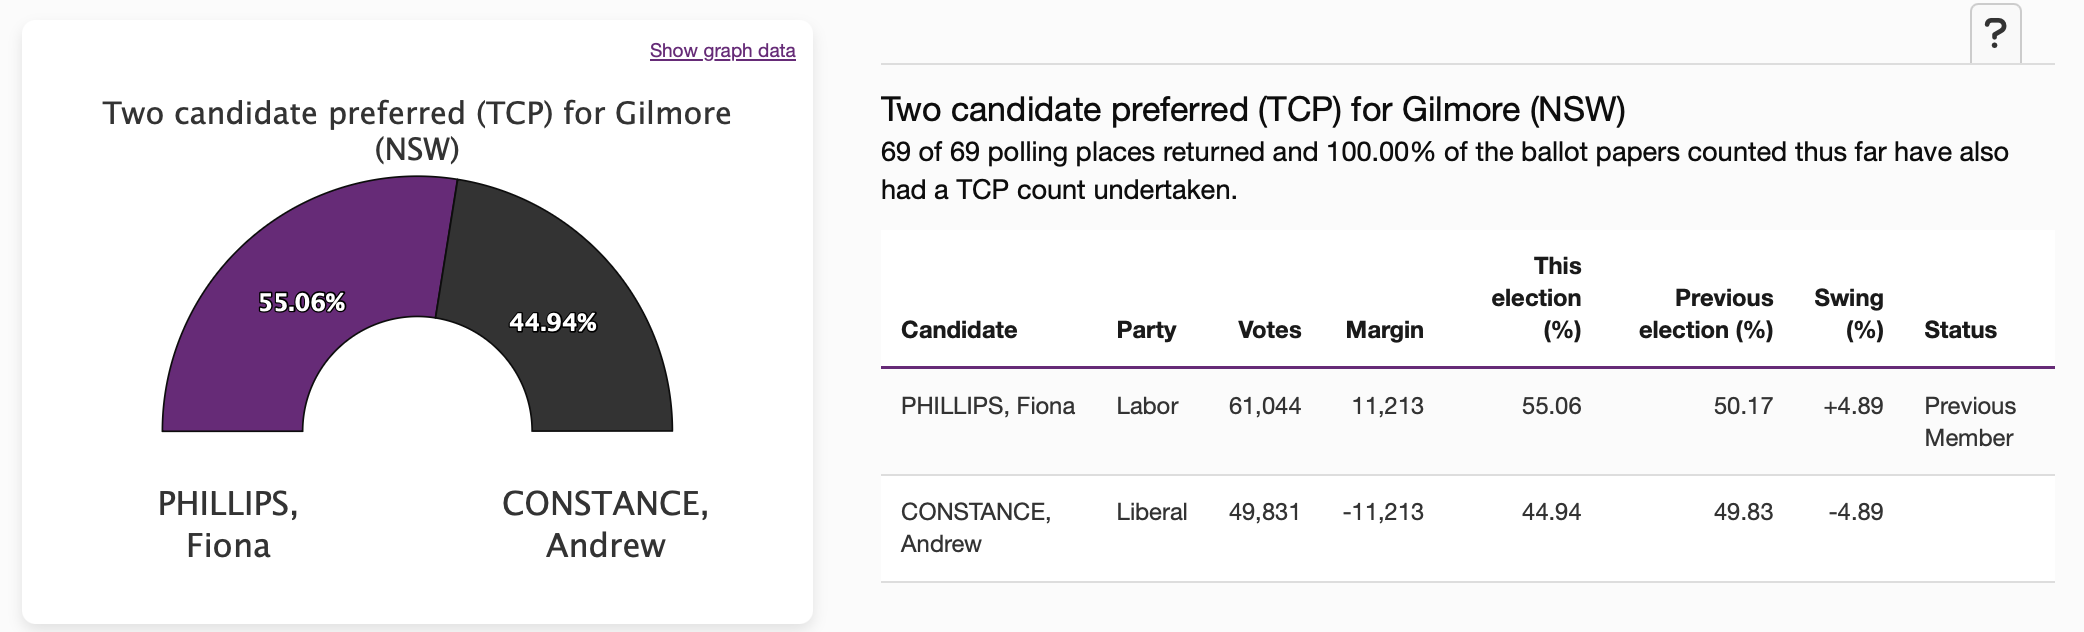Click the Candidate column header
The height and width of the screenshot is (632, 2084).
[x=958, y=330]
